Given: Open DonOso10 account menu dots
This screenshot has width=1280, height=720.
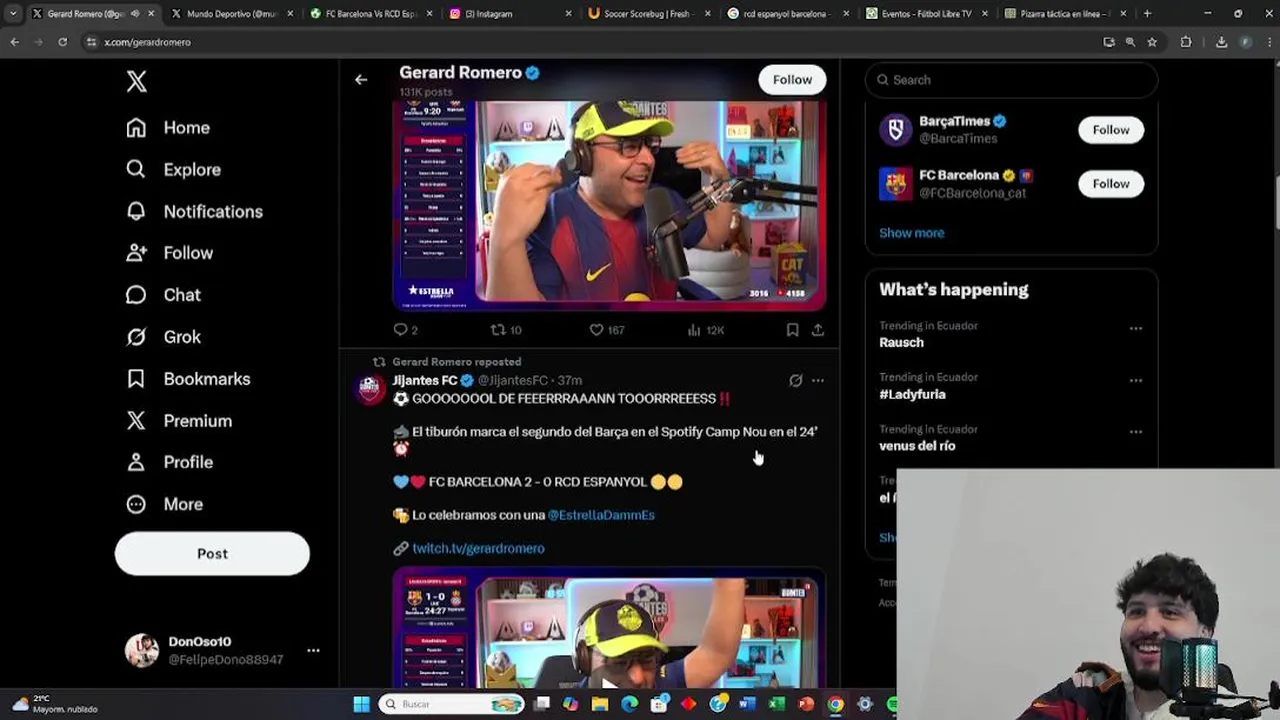Looking at the screenshot, I should click(x=313, y=650).
